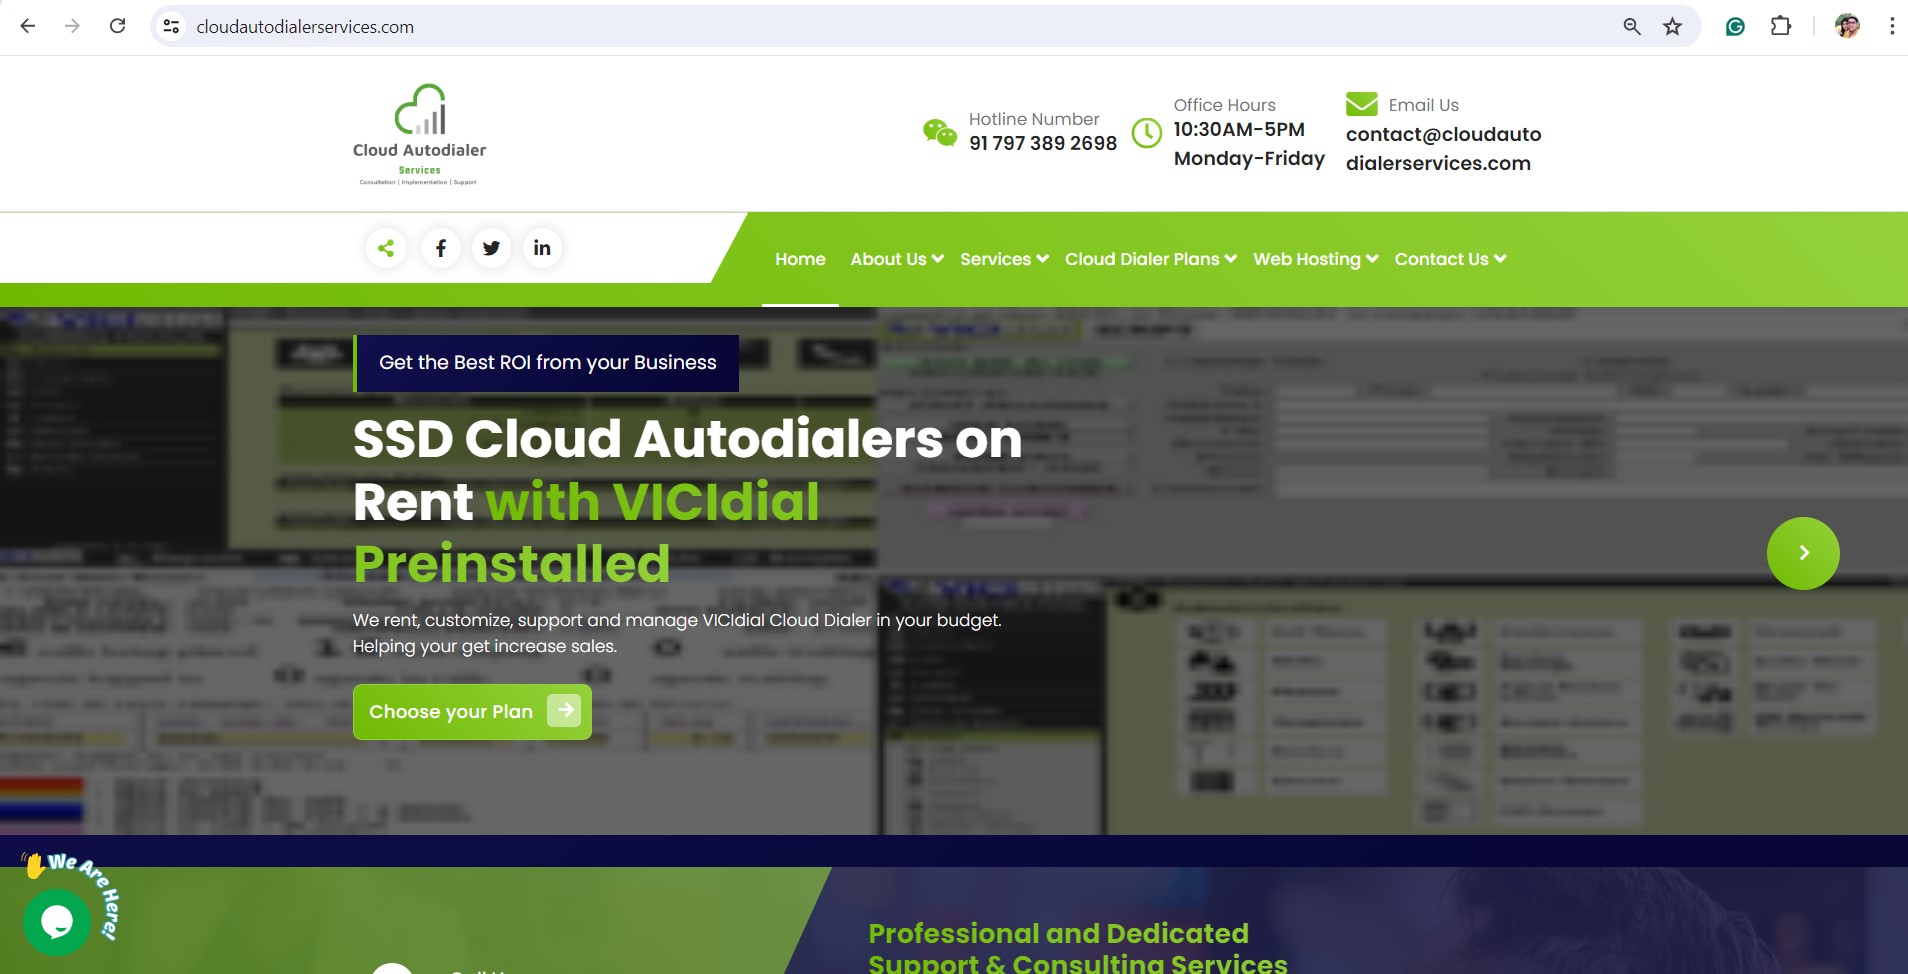Image resolution: width=1908 pixels, height=974 pixels.
Task: Click the address bar URL field
Action: (x=900, y=26)
